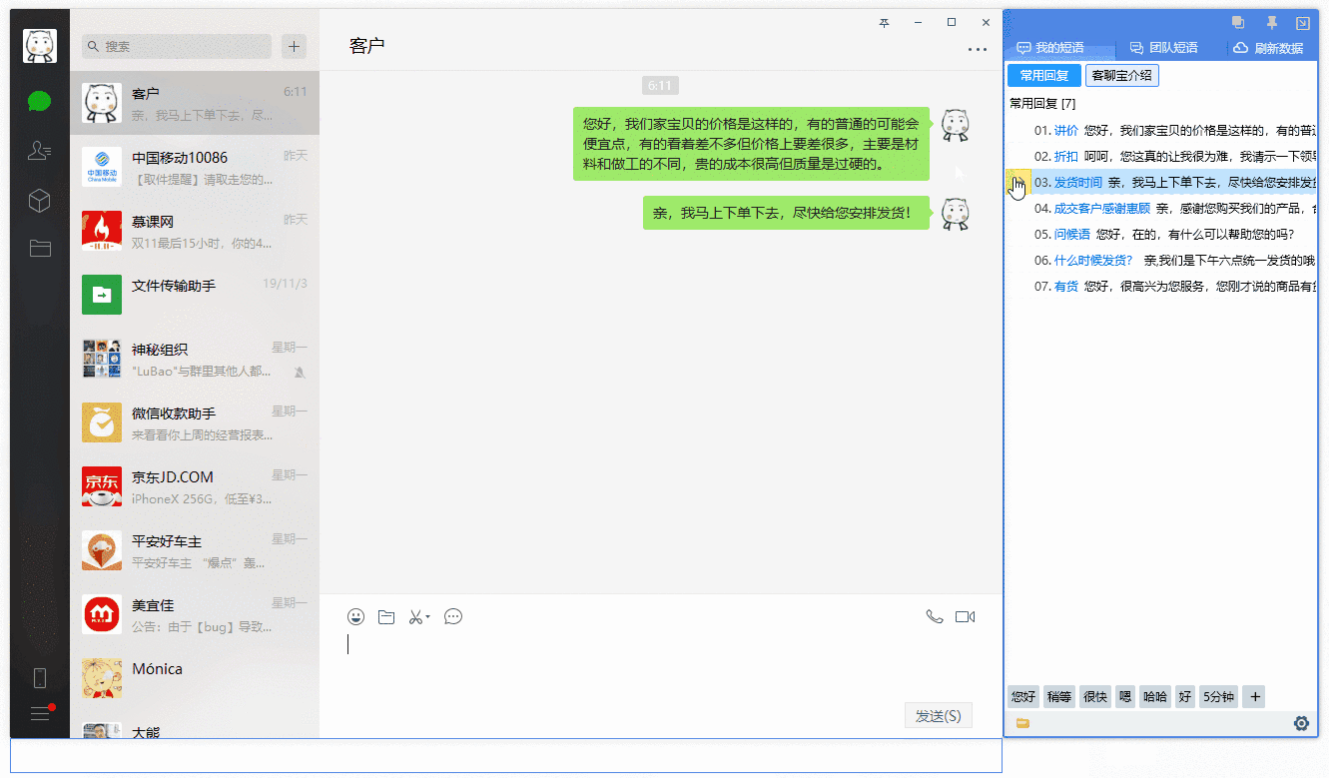The image size is (1329, 778).
Task: Click the phone icon in left sidebar
Action: click(40, 678)
